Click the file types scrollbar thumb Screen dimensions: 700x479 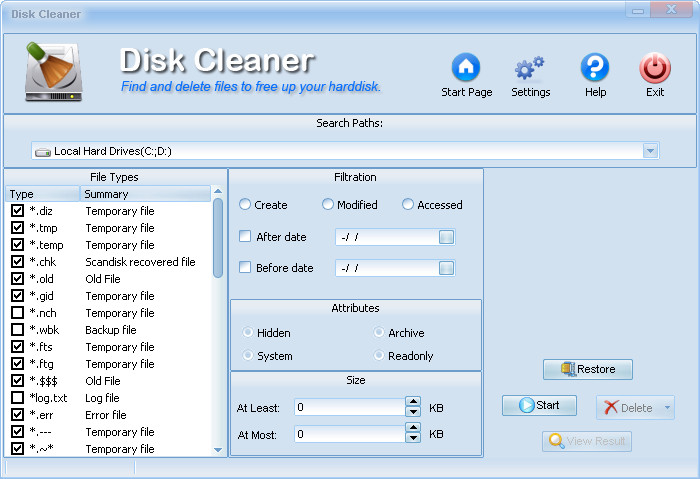[x=218, y=238]
